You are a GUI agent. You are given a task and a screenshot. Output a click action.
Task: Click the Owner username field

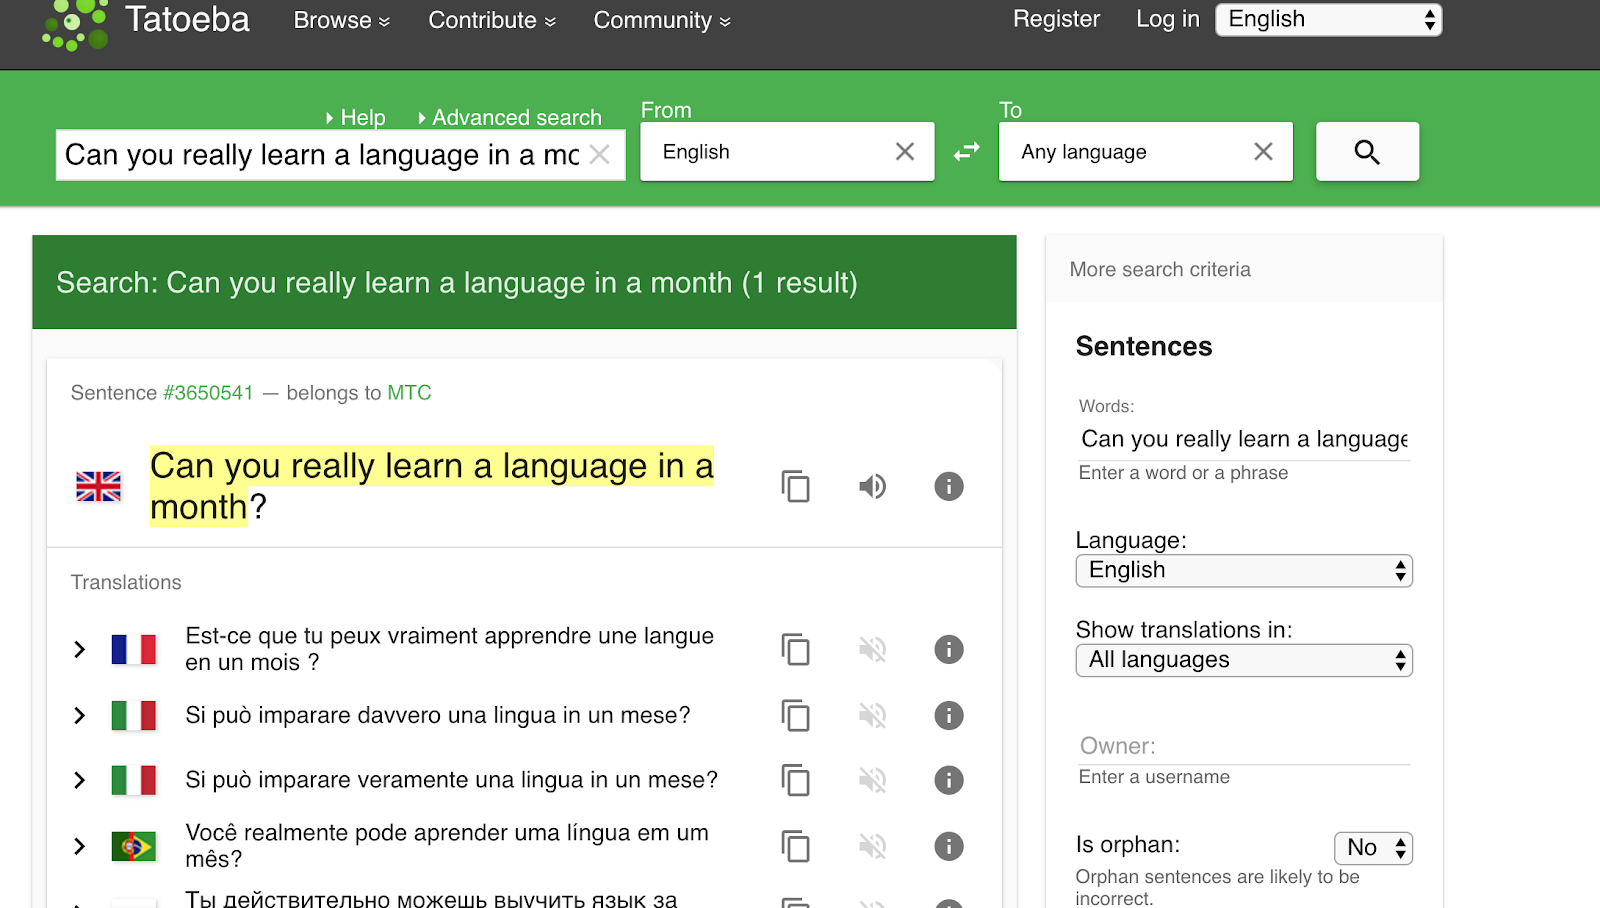coord(1243,747)
